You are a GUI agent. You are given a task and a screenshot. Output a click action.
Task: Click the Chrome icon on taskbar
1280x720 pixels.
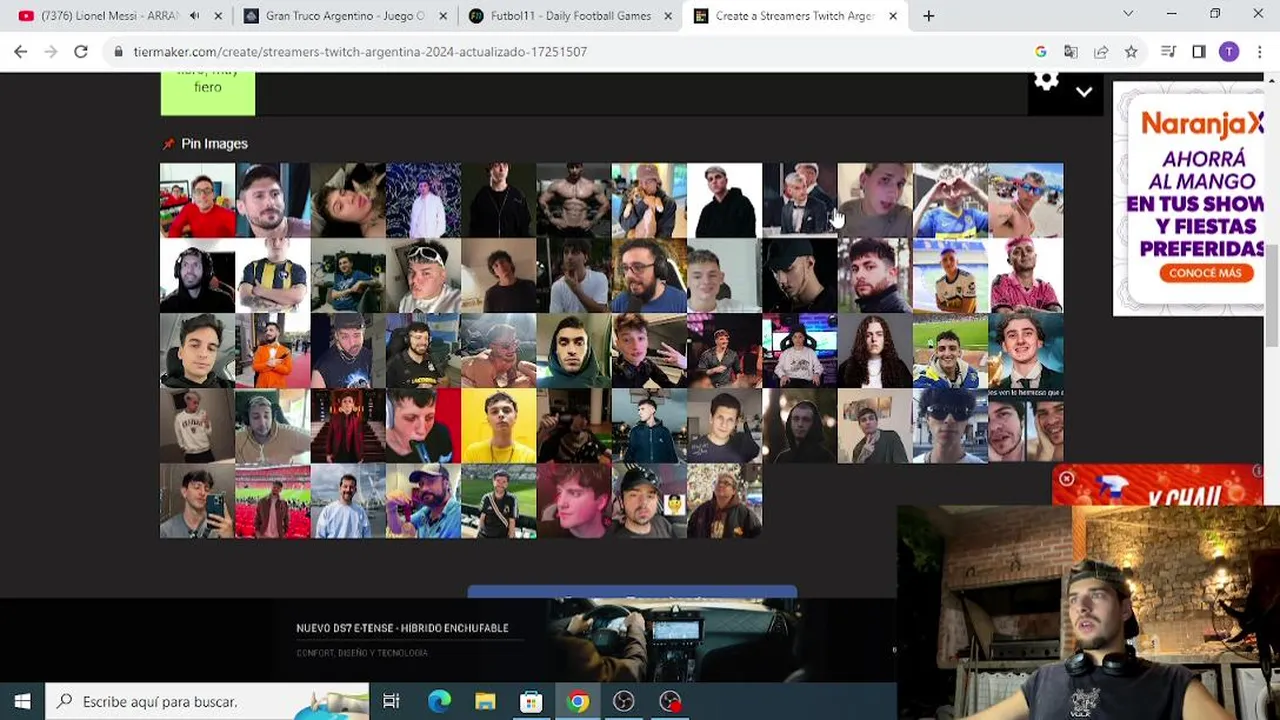(577, 702)
